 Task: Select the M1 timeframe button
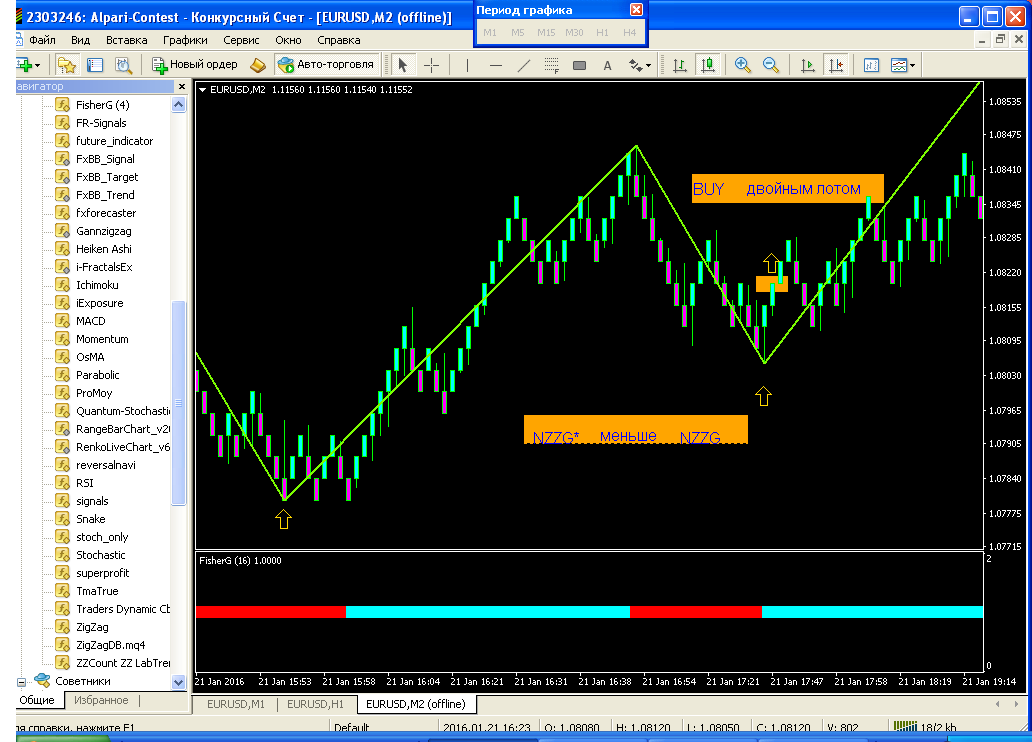[x=490, y=32]
